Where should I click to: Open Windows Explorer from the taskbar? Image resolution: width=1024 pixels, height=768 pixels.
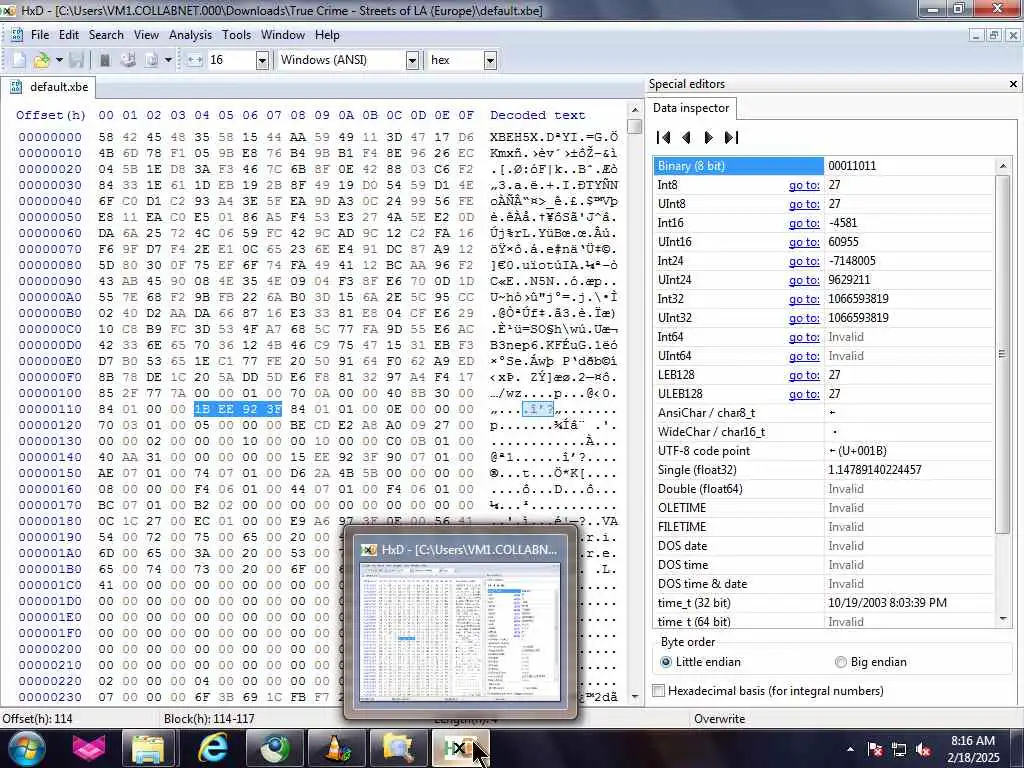coord(149,748)
